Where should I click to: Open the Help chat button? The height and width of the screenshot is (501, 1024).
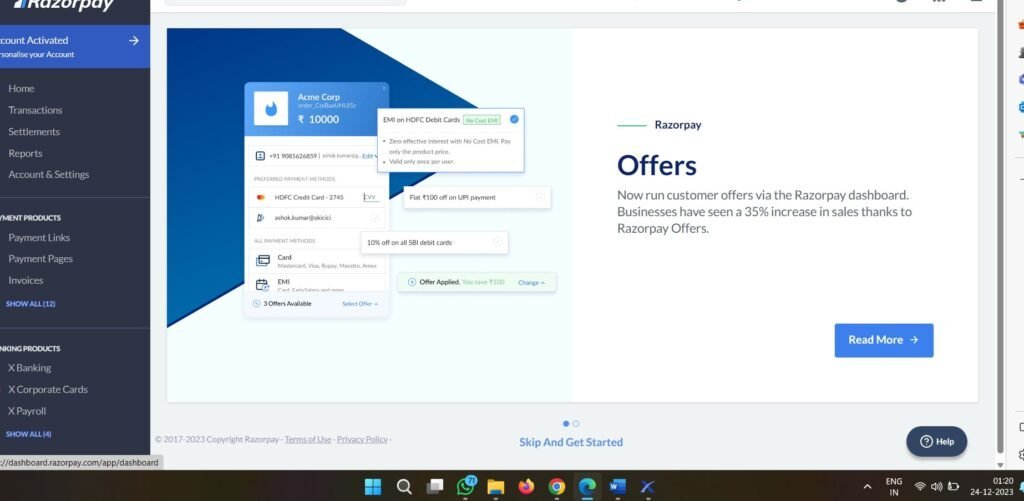click(x=936, y=442)
